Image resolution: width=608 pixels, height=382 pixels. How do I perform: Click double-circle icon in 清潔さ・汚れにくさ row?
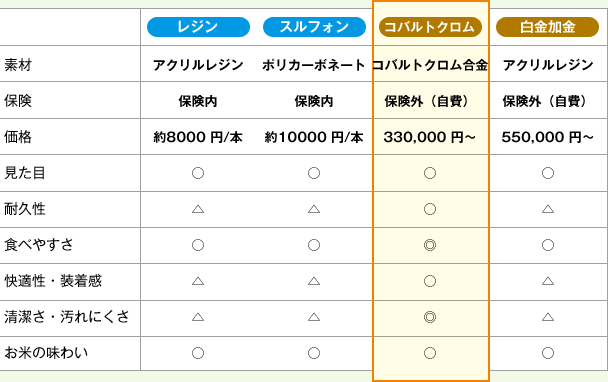pyautogui.click(x=430, y=317)
